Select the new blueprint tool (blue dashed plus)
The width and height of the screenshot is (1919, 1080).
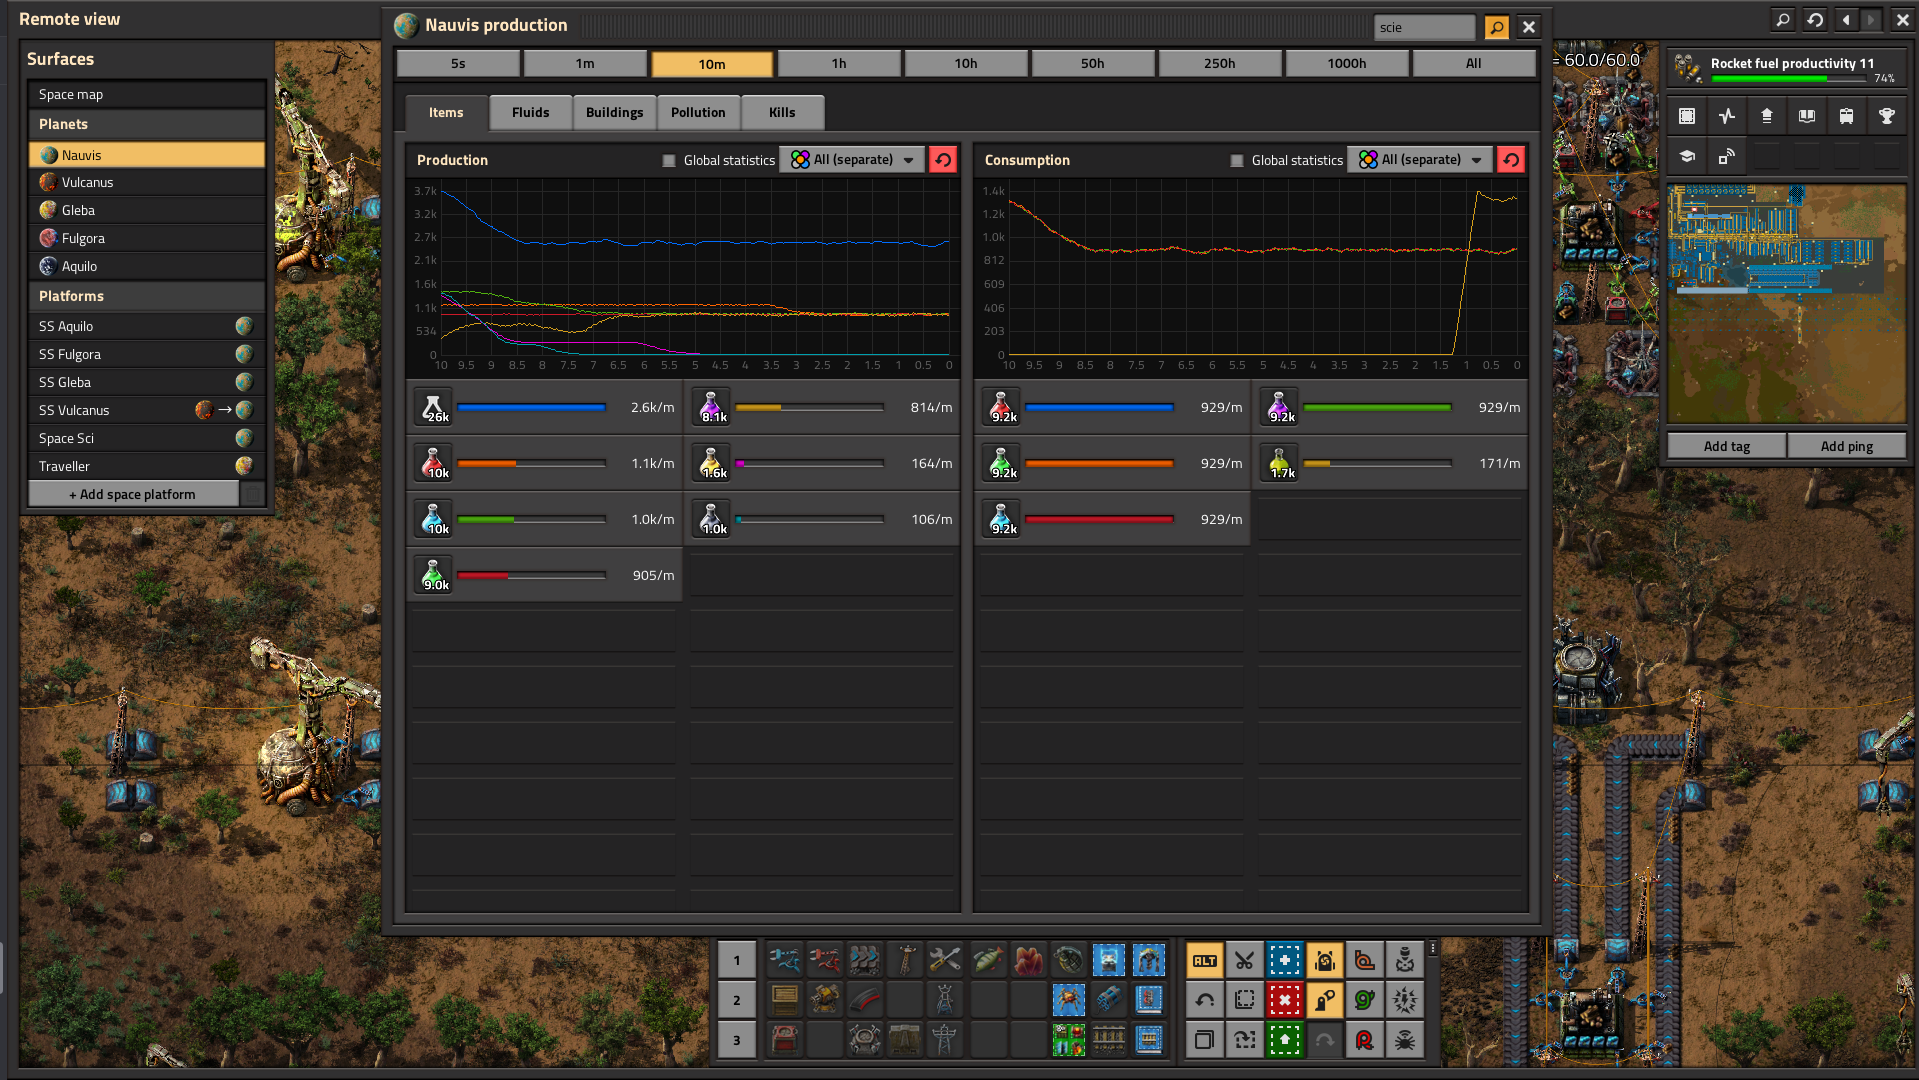point(1284,961)
